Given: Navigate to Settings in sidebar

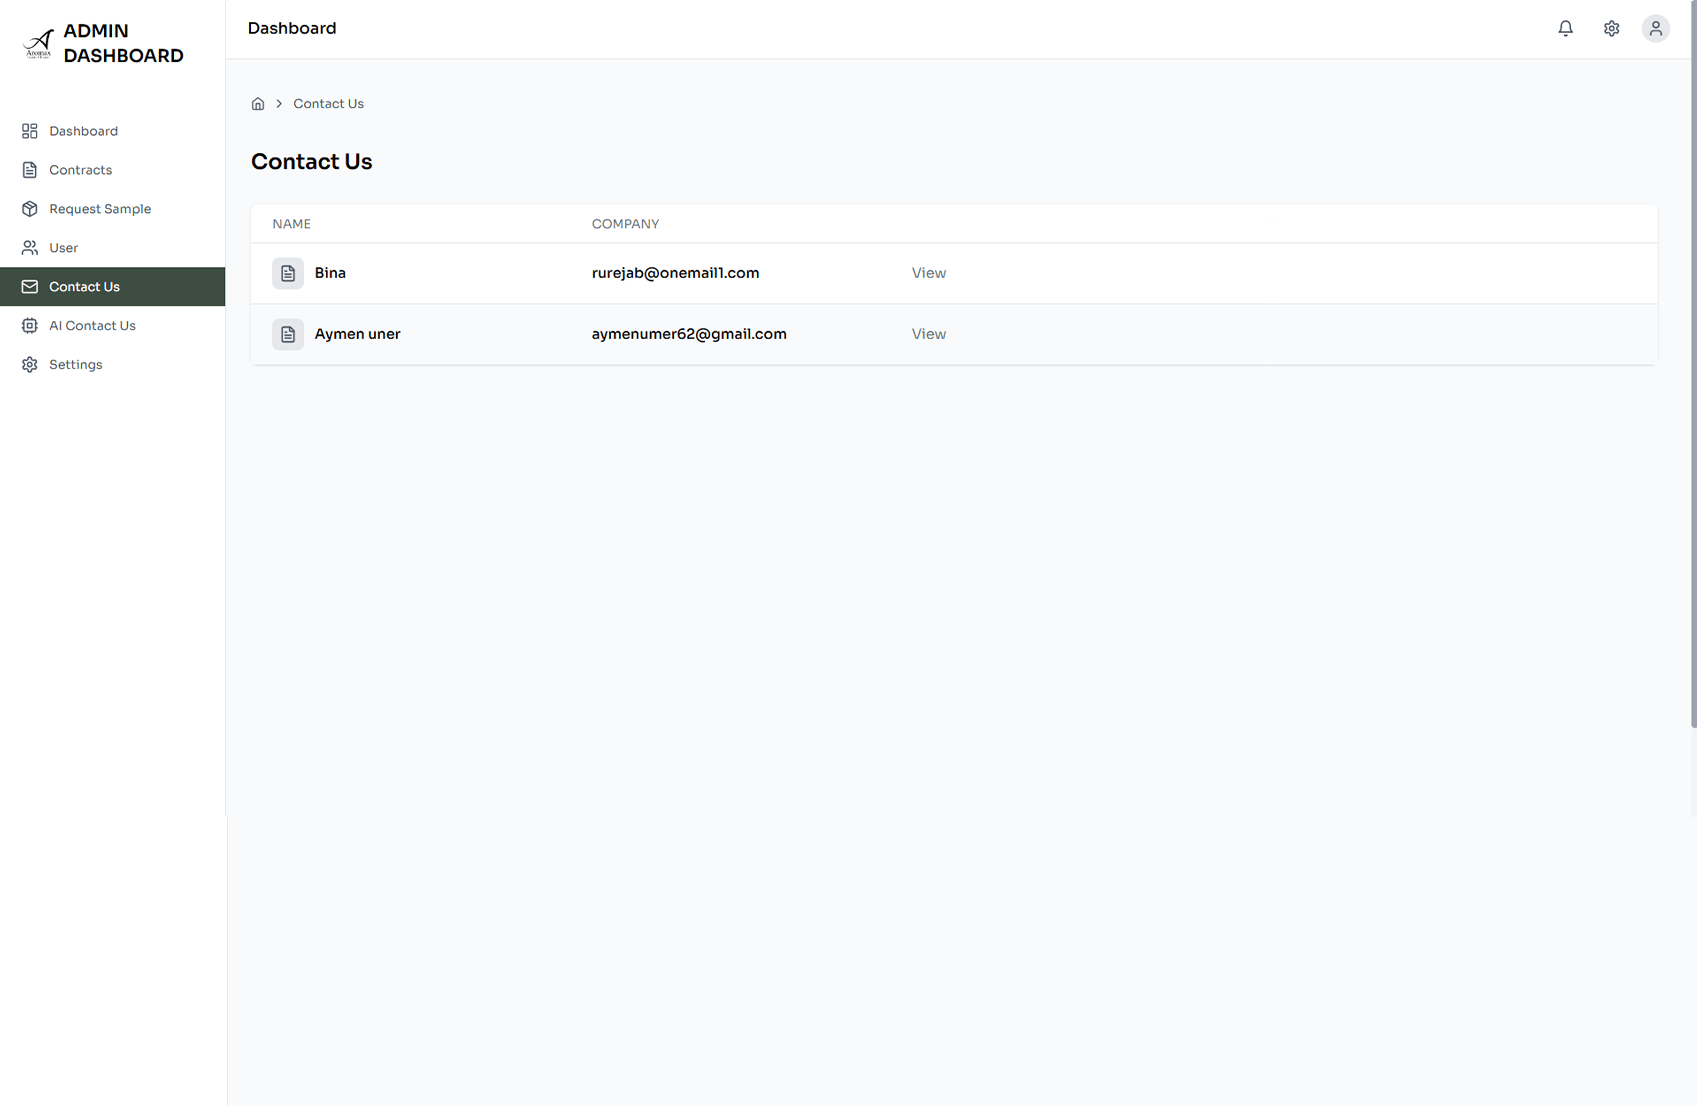Looking at the screenshot, I should coord(75,365).
